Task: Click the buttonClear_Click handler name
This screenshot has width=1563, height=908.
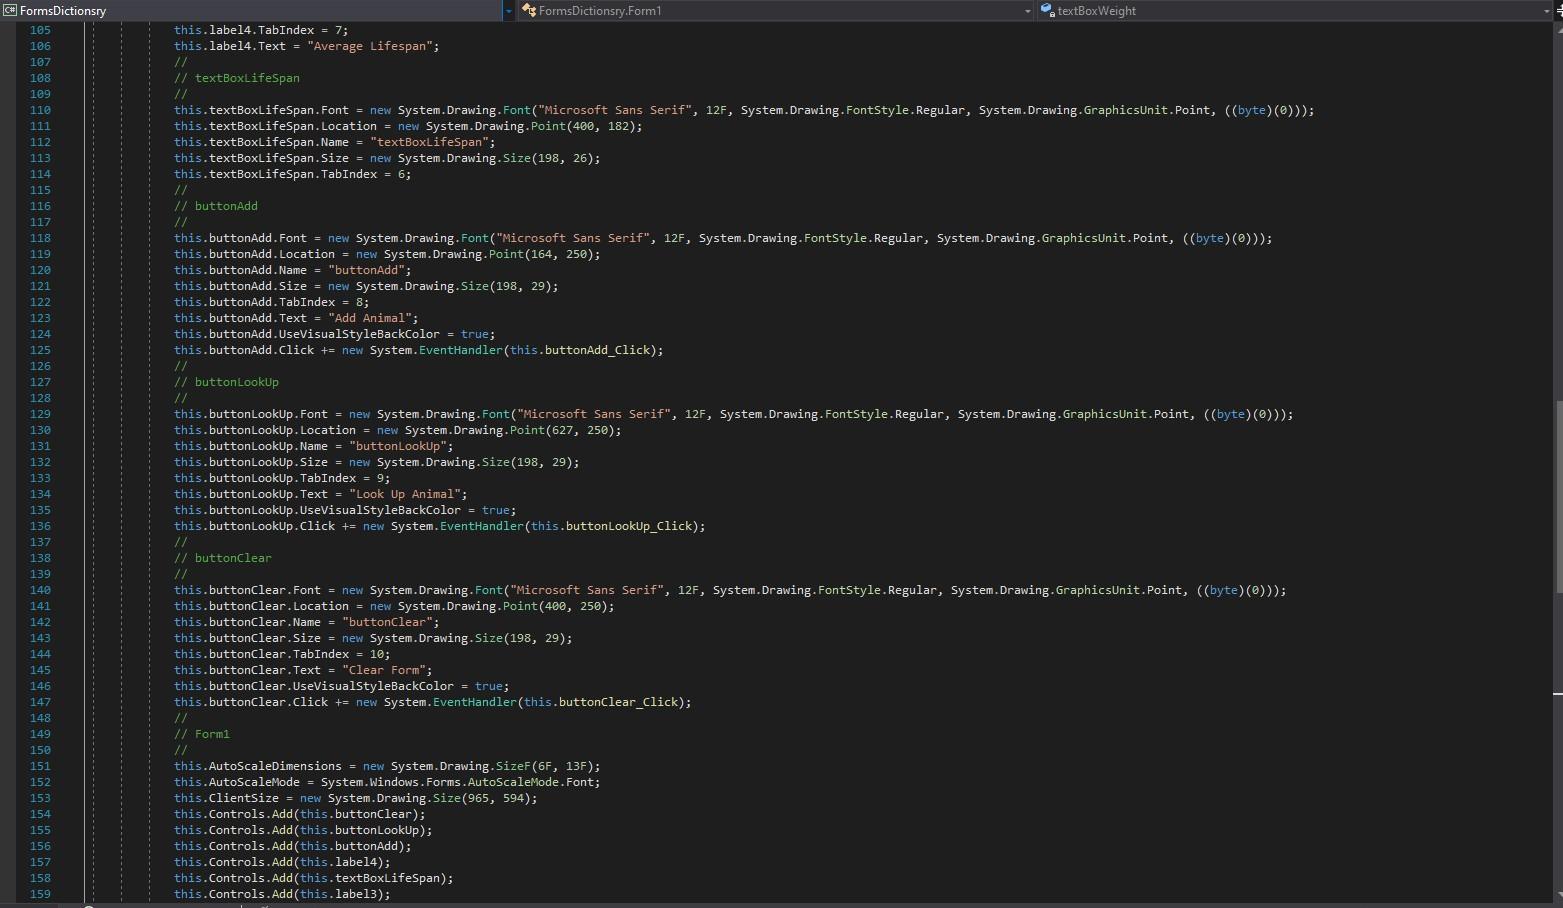Action: pyautogui.click(x=618, y=702)
